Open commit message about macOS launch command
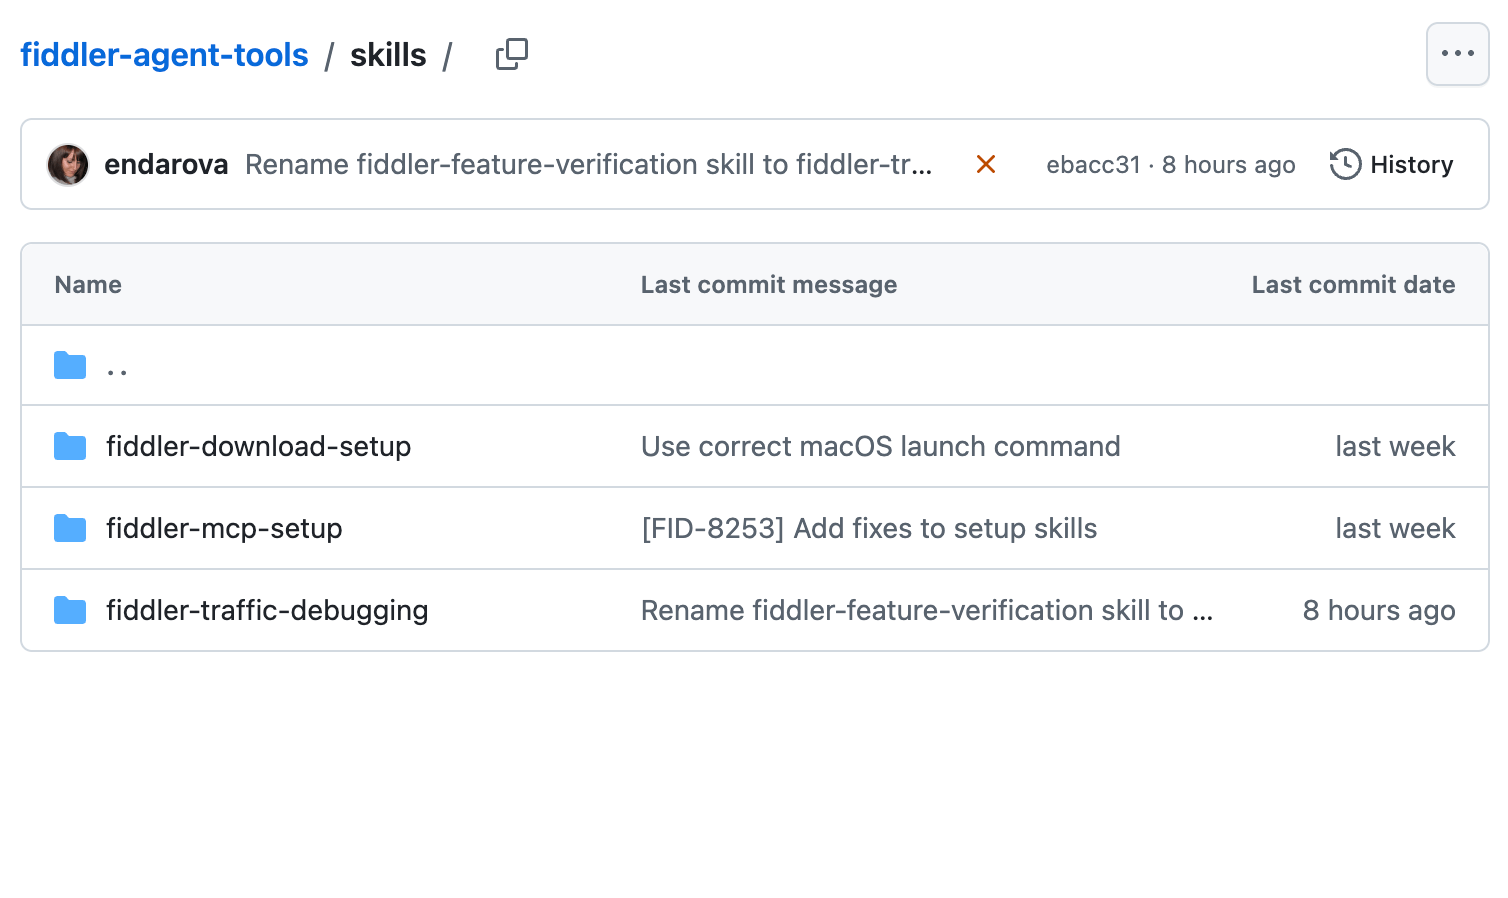The width and height of the screenshot is (1508, 898). [881, 446]
